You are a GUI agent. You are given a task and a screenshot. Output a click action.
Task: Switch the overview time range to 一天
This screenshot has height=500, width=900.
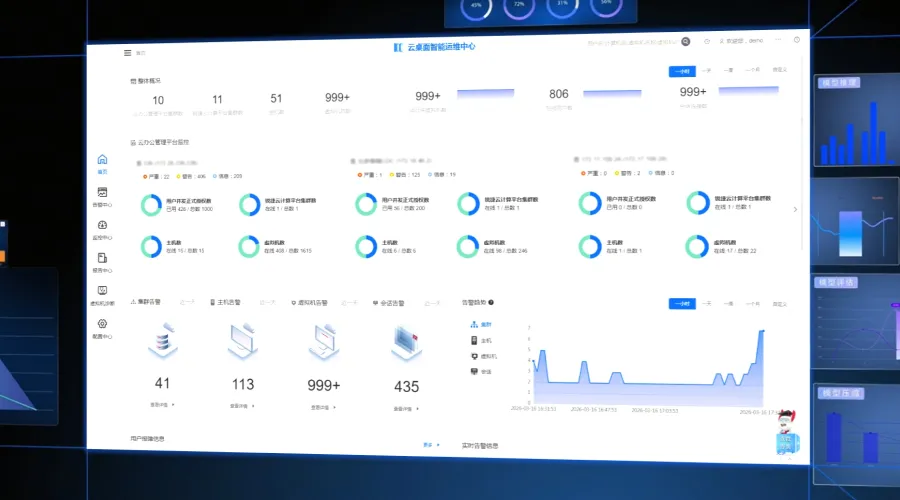tap(706, 71)
